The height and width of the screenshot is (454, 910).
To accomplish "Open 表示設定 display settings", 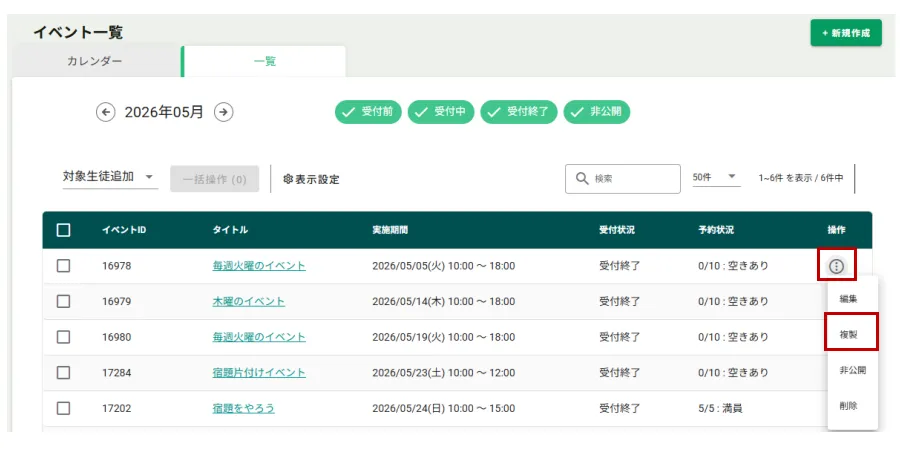I will coord(311,179).
